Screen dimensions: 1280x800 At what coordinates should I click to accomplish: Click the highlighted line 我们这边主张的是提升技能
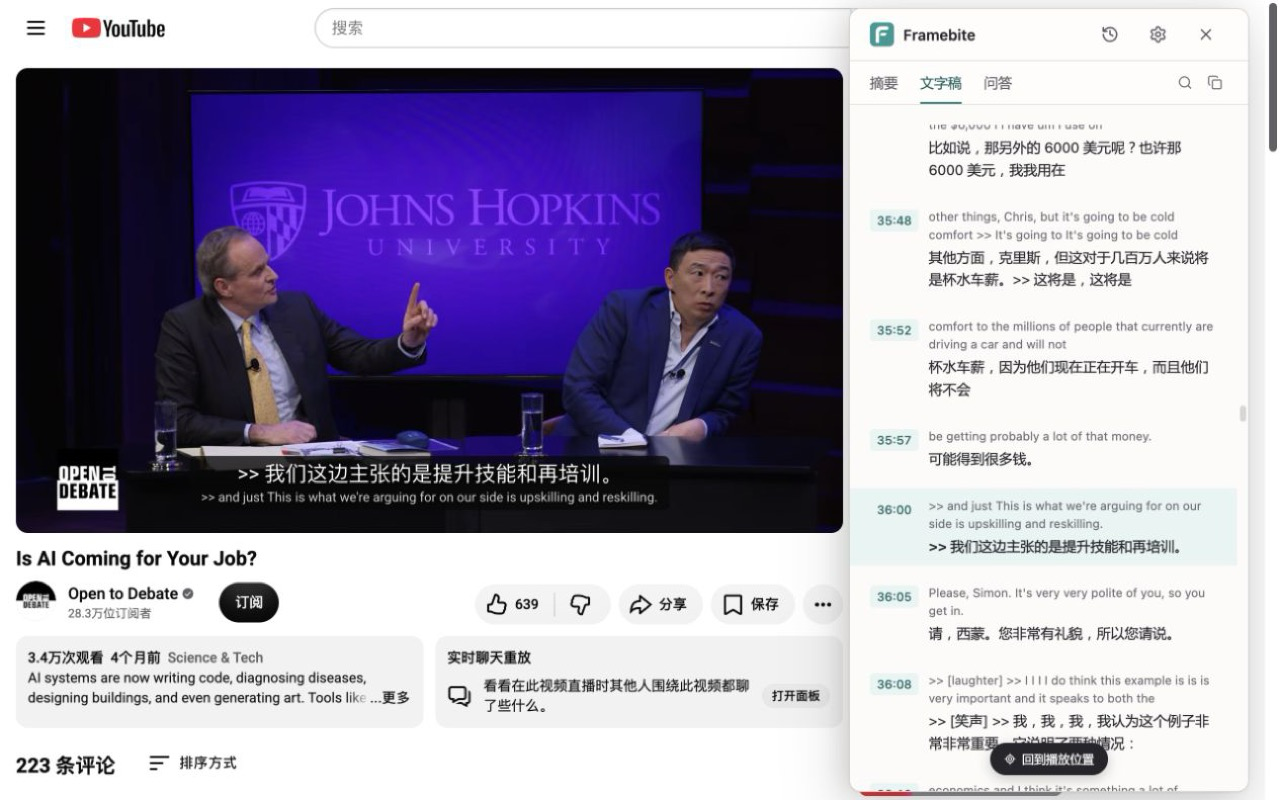click(x=1056, y=547)
